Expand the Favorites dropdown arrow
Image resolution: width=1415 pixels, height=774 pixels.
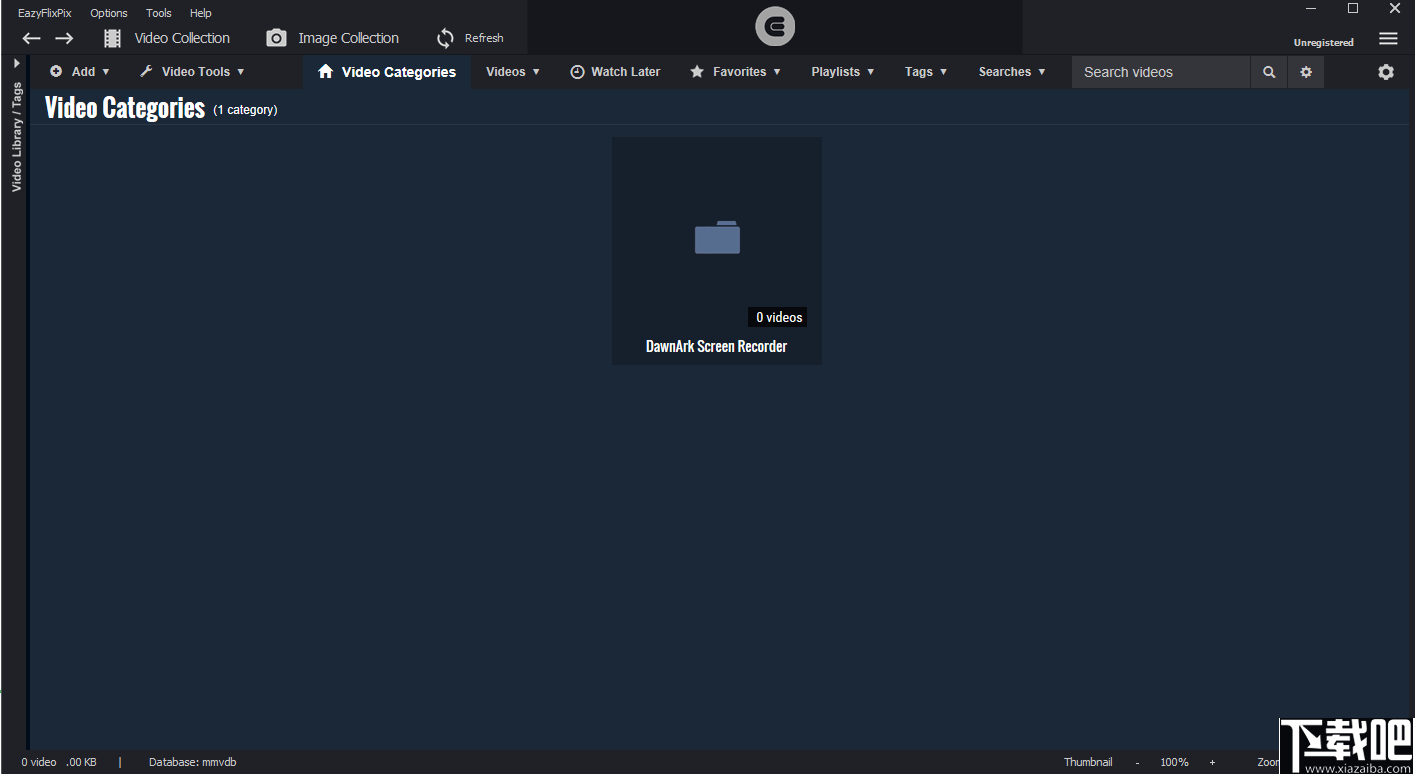click(777, 72)
